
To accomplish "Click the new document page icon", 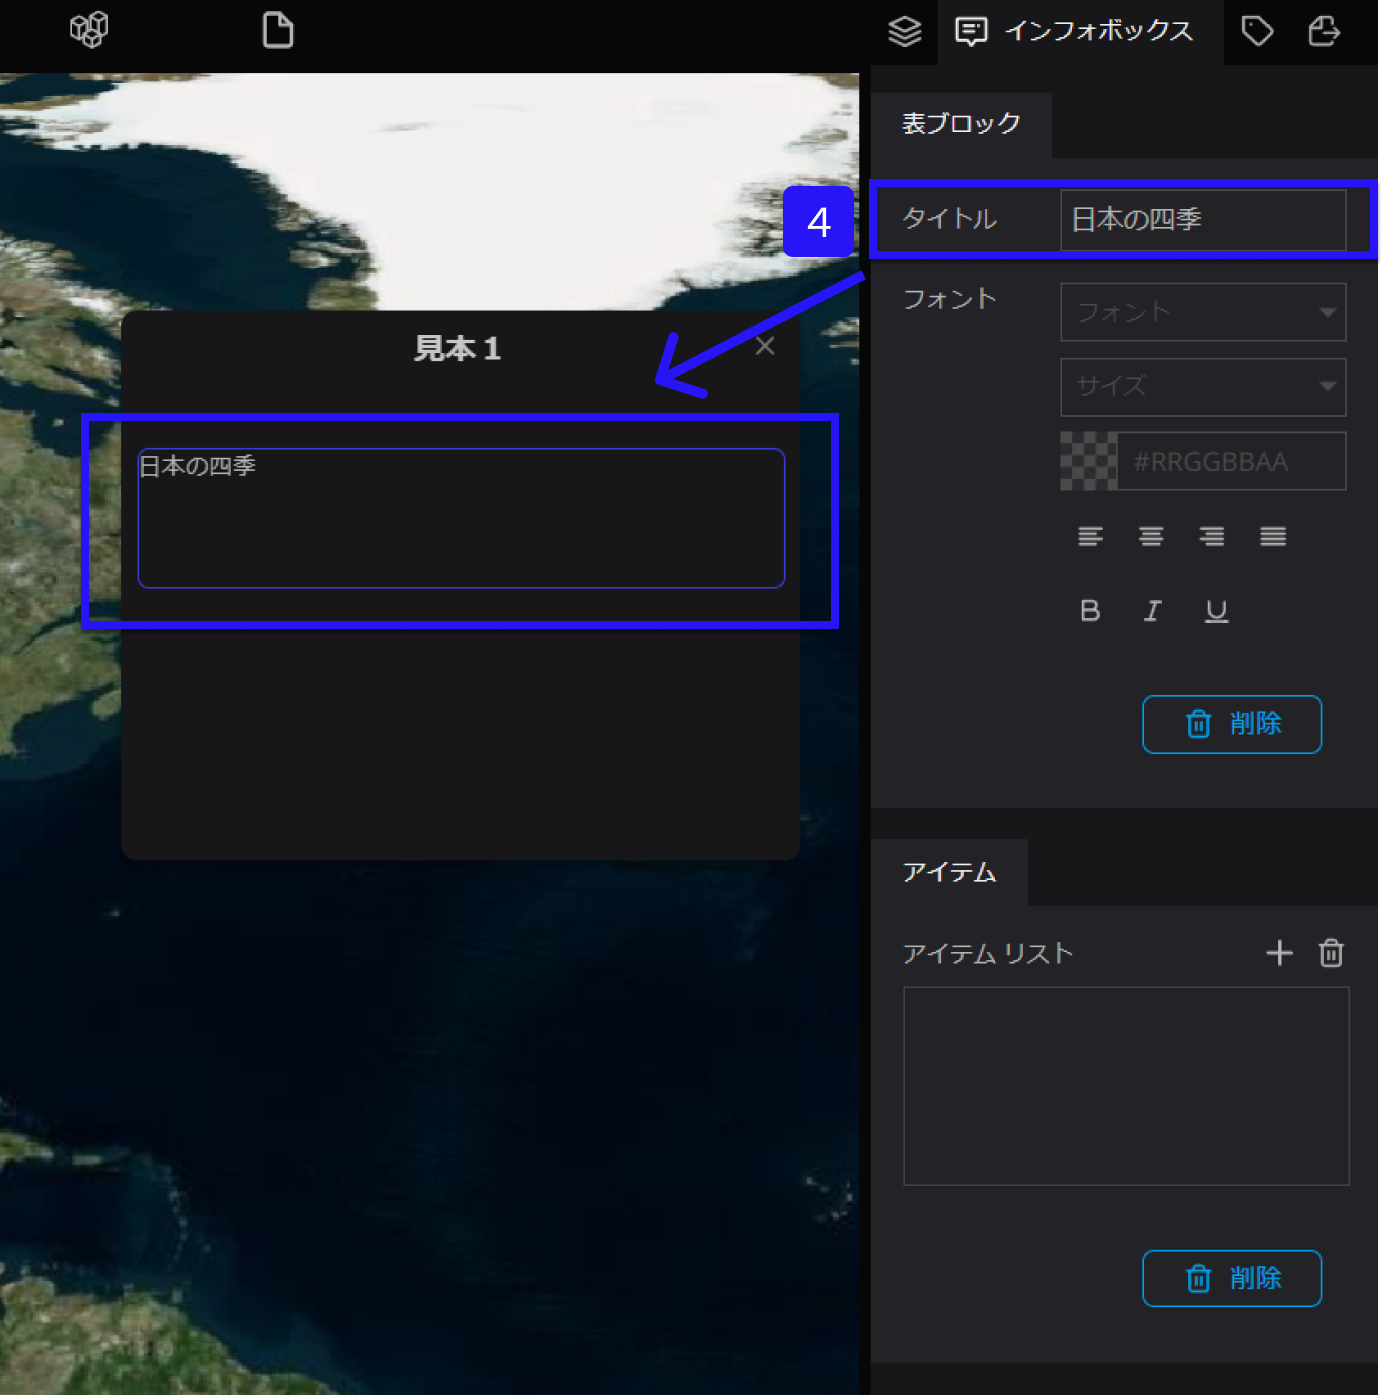I will tap(277, 30).
